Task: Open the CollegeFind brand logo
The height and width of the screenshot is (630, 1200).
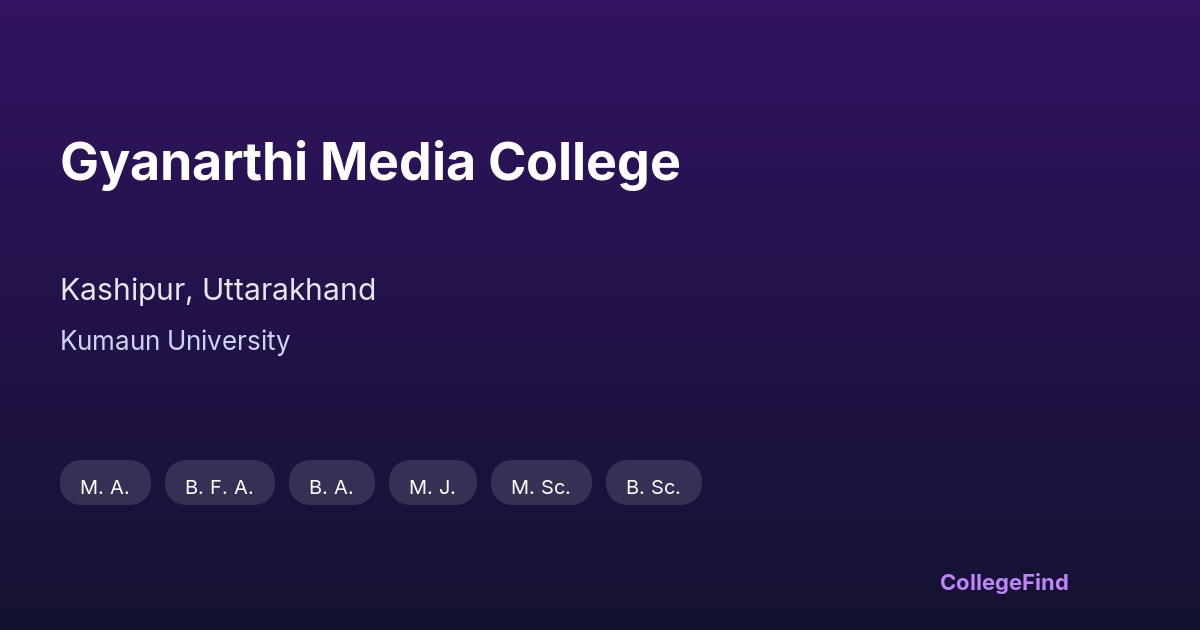Action: [1003, 582]
